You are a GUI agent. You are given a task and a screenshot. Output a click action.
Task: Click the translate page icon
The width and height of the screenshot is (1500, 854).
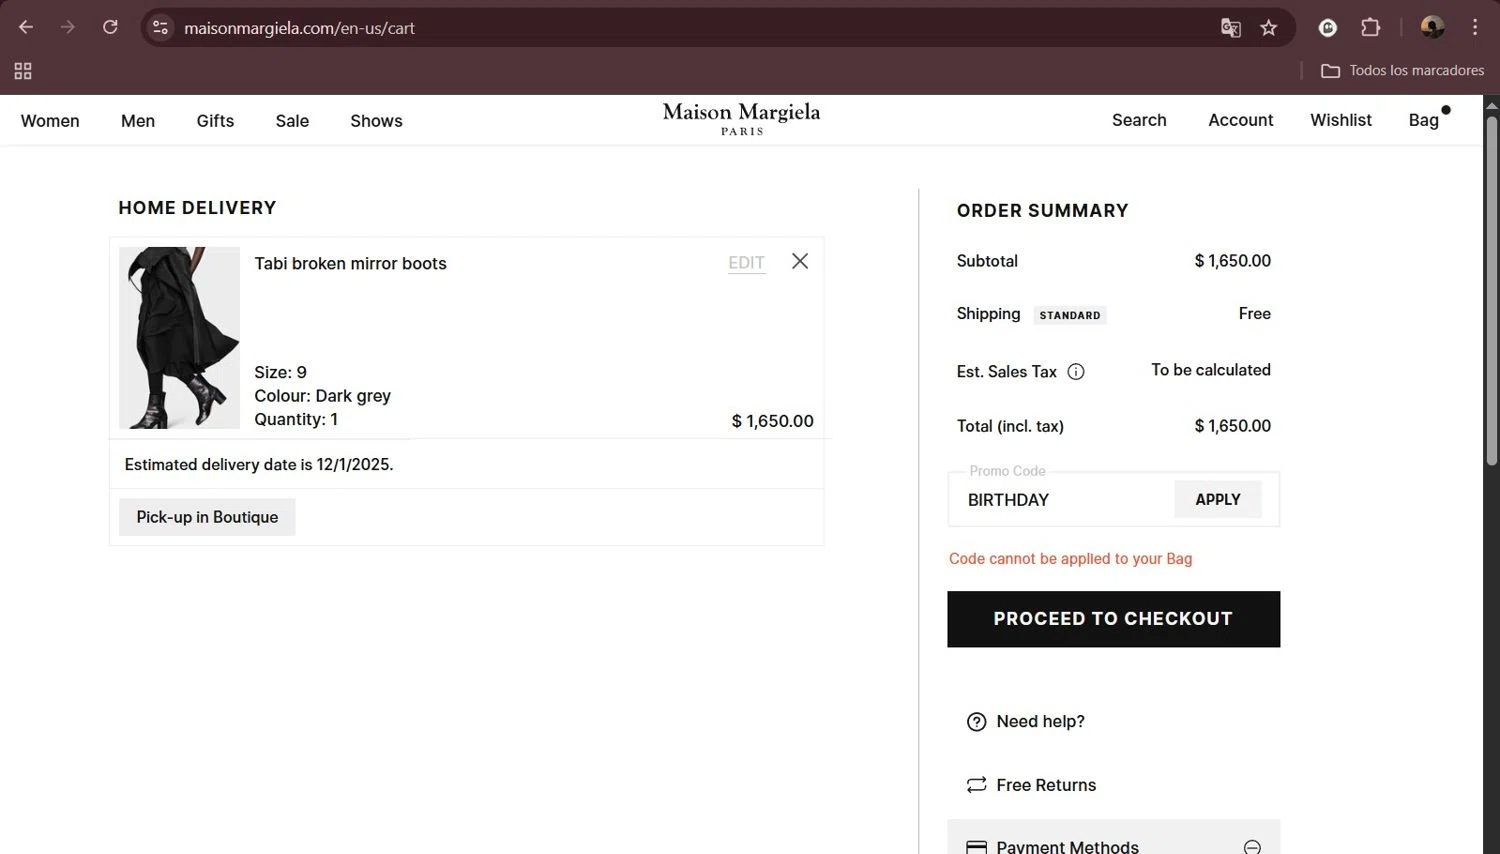[x=1231, y=28]
